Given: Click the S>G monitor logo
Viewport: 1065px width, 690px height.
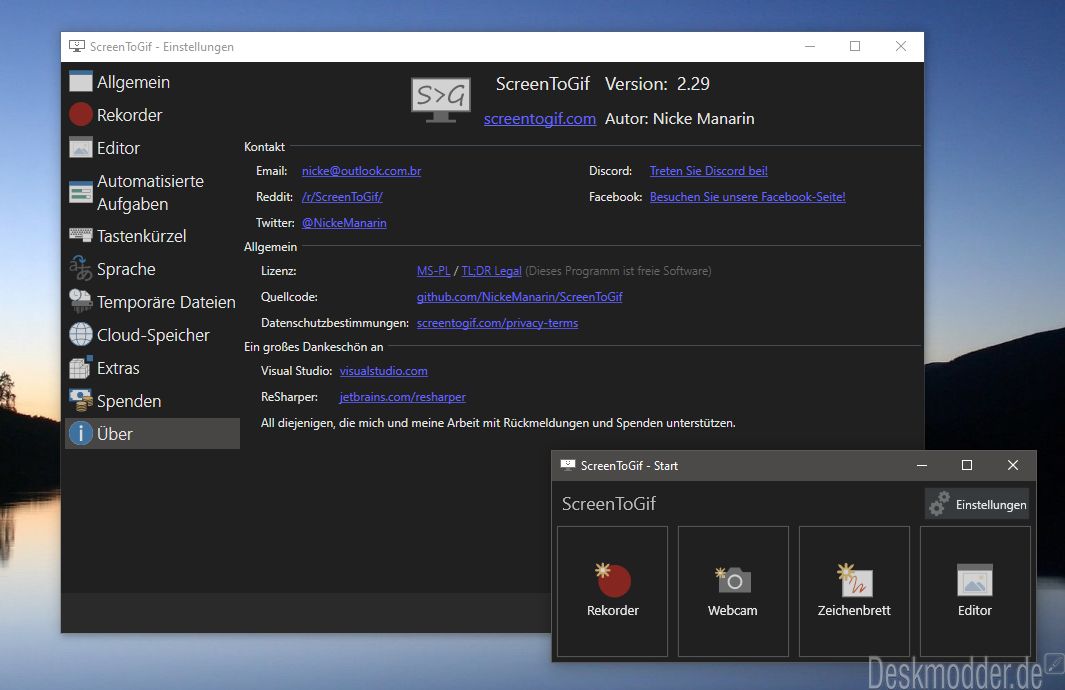Looking at the screenshot, I should coord(441,99).
